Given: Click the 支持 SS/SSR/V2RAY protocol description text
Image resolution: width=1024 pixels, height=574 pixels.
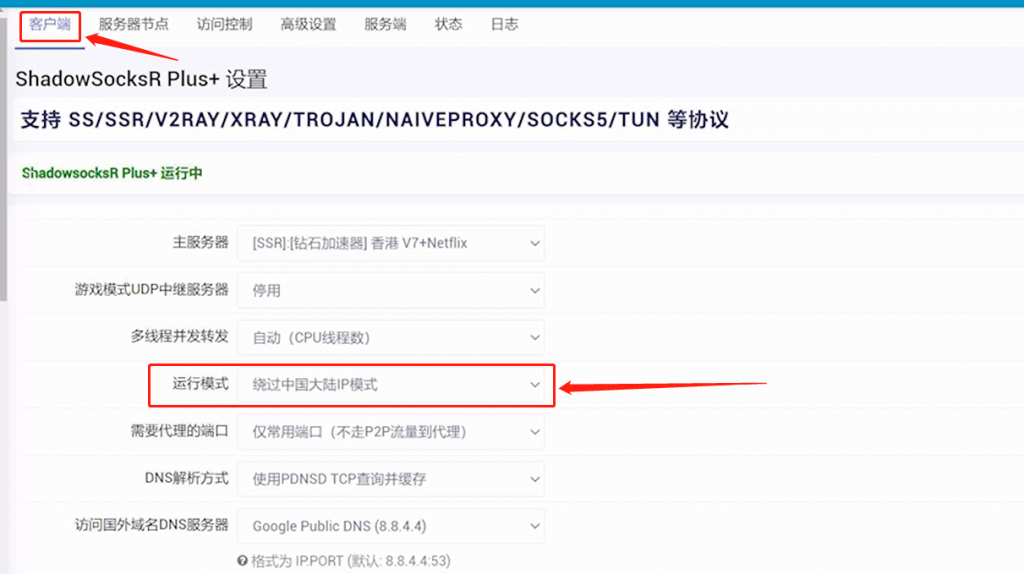Looking at the screenshot, I should [375, 120].
